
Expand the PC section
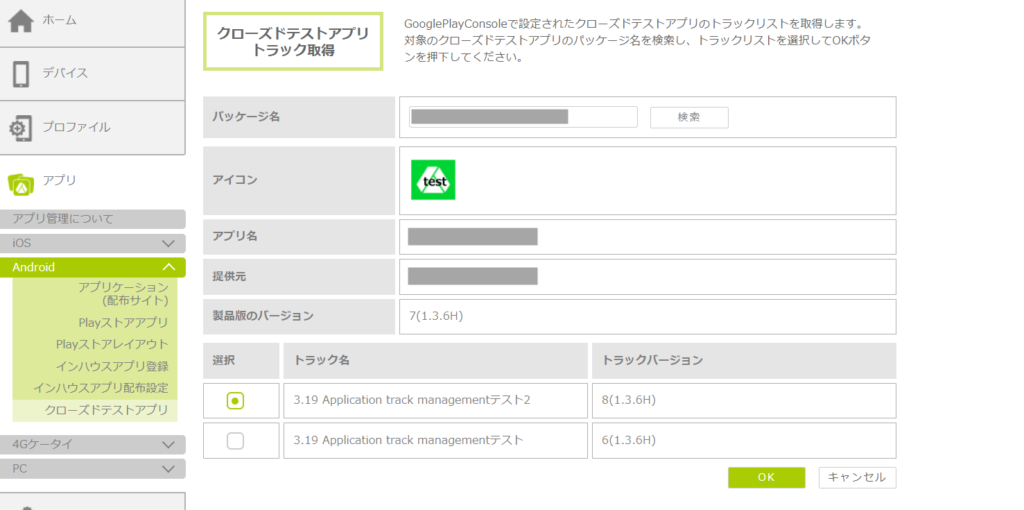pos(168,468)
